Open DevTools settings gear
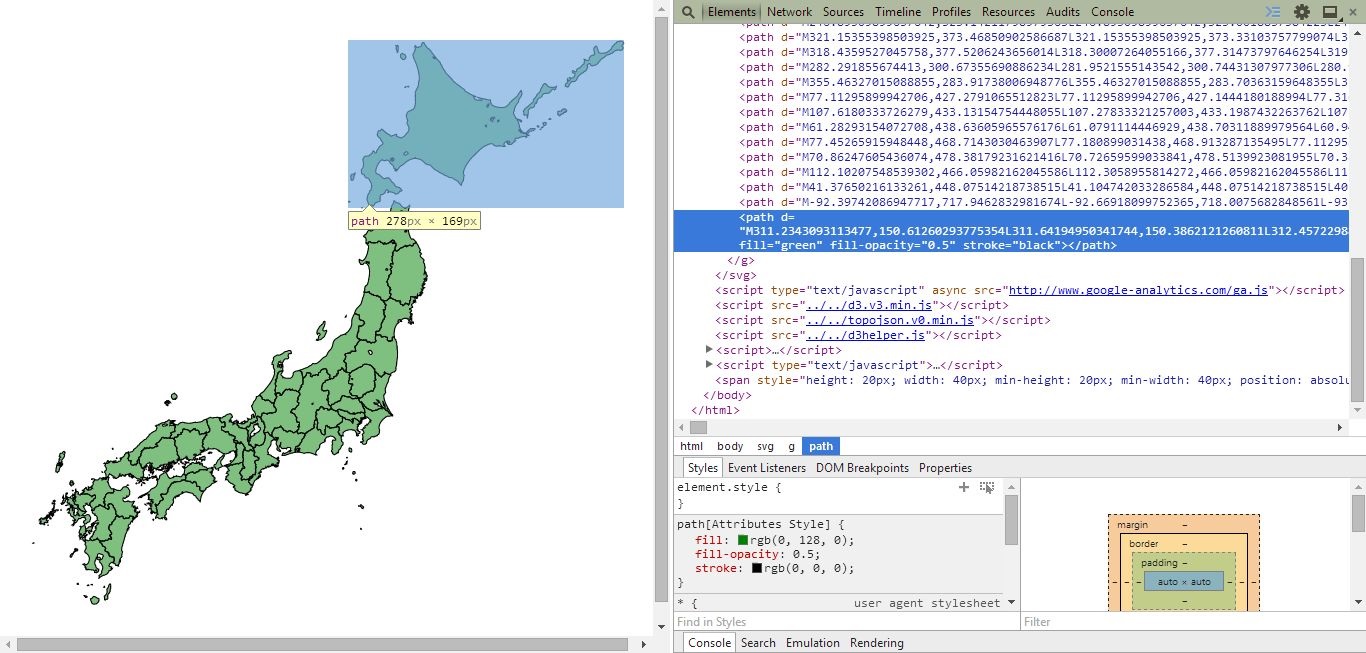 (x=1302, y=12)
